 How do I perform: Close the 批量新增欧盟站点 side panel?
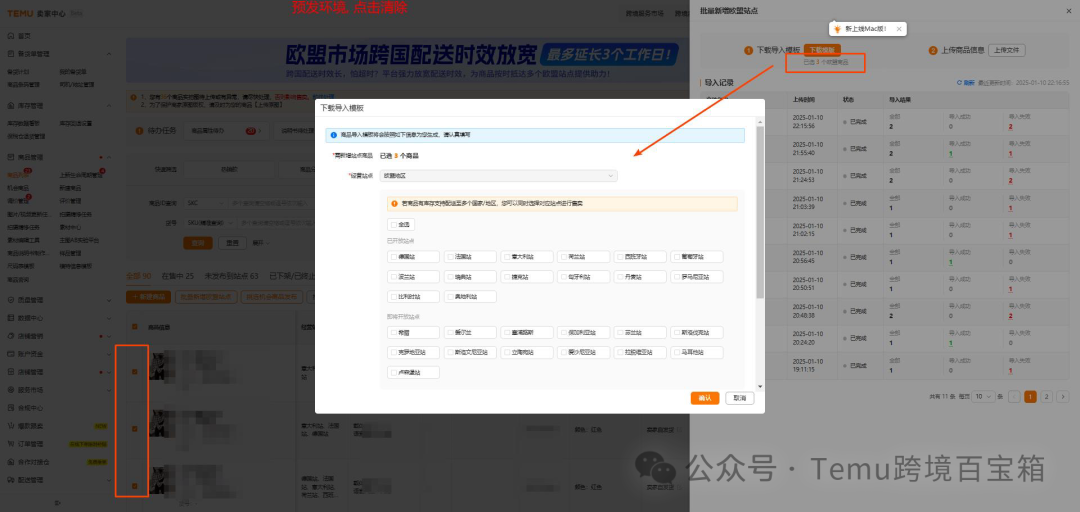coord(1069,10)
